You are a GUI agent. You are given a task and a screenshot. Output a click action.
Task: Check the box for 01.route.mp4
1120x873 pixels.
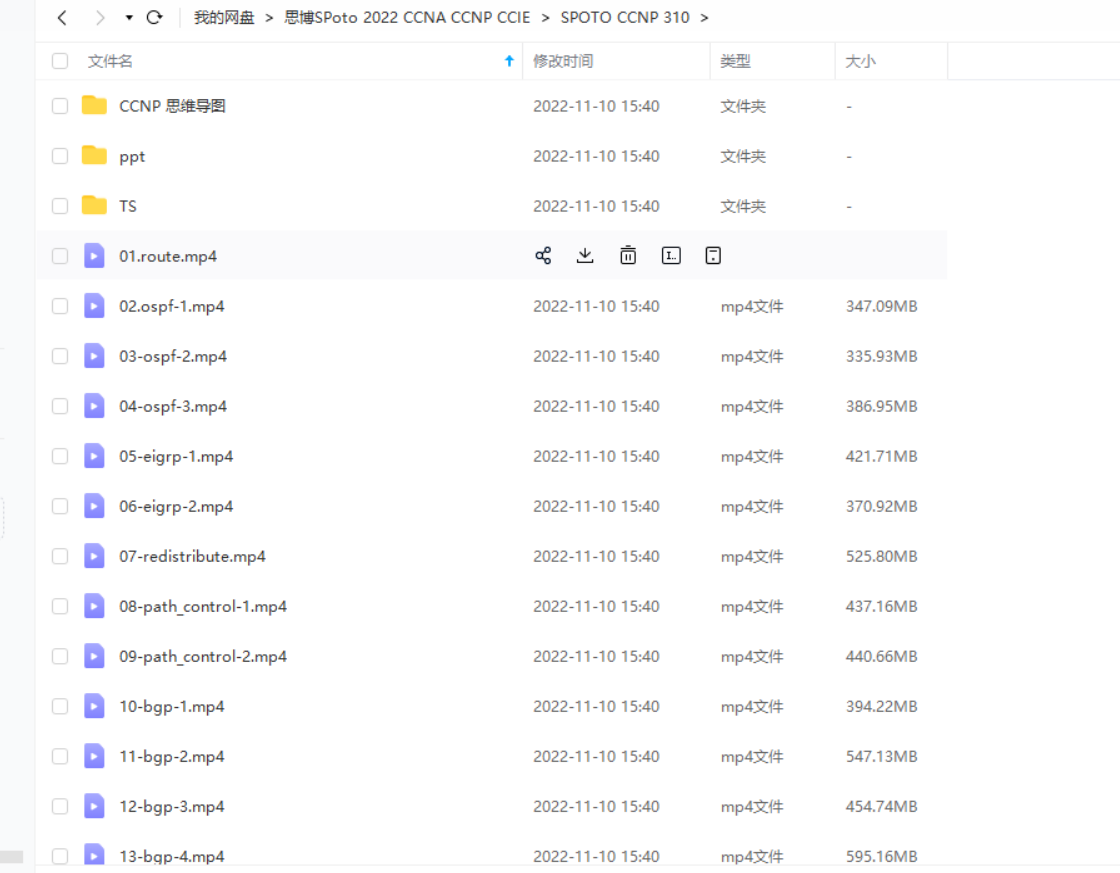click(60, 256)
